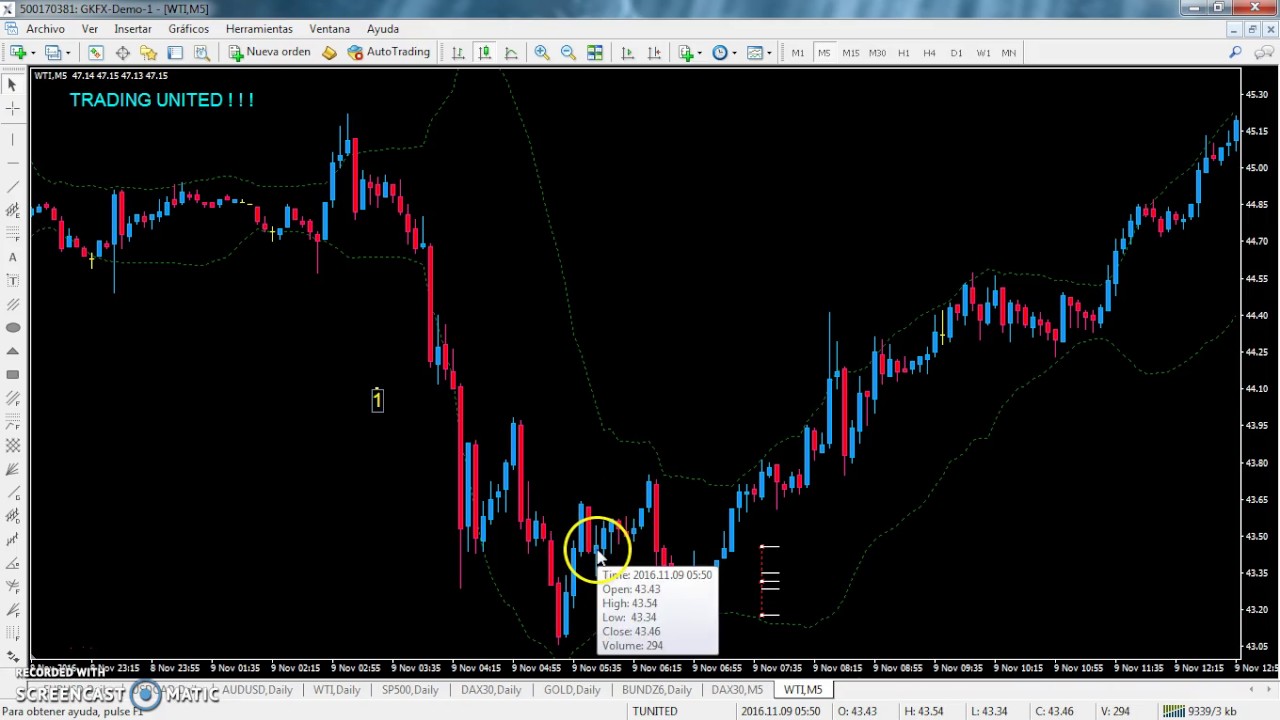
Task: Switch the chart to candlesticks mode
Action: coord(484,53)
